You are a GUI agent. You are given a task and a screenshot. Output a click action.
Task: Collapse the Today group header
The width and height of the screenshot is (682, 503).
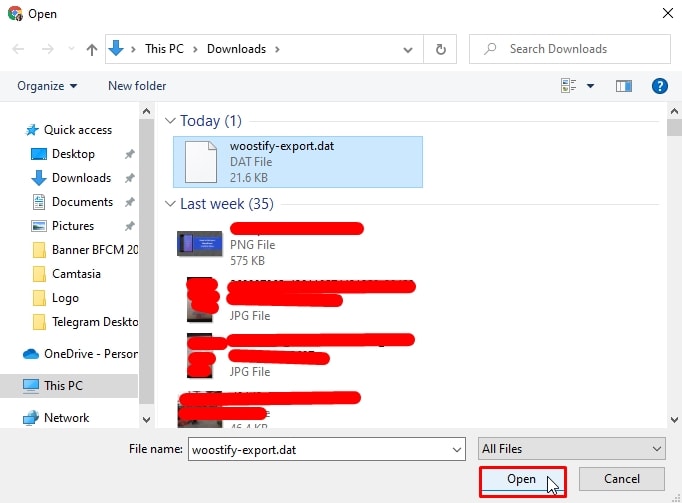(x=171, y=121)
